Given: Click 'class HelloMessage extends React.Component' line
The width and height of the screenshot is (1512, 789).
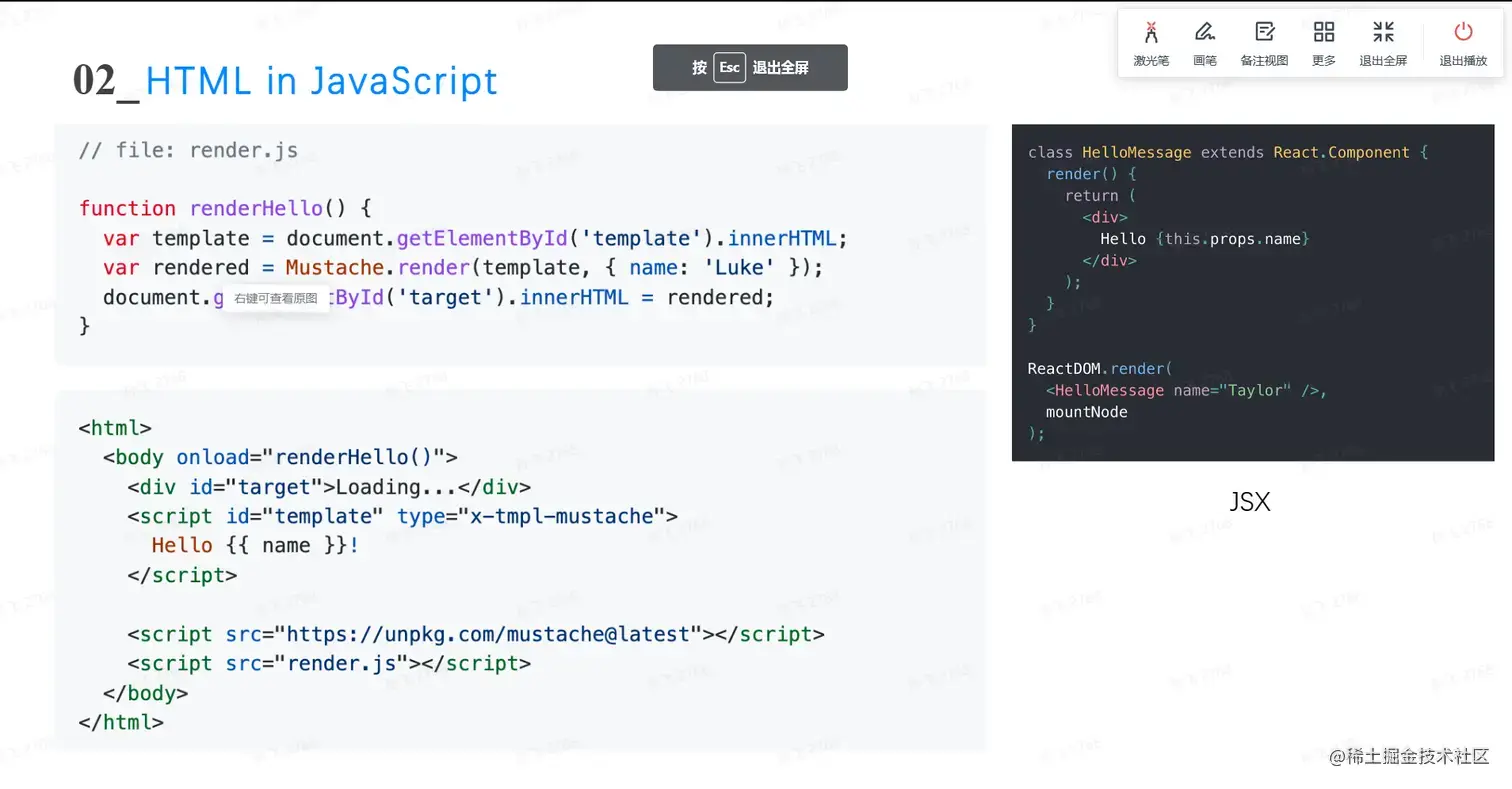Looking at the screenshot, I should pyautogui.click(x=1228, y=153).
